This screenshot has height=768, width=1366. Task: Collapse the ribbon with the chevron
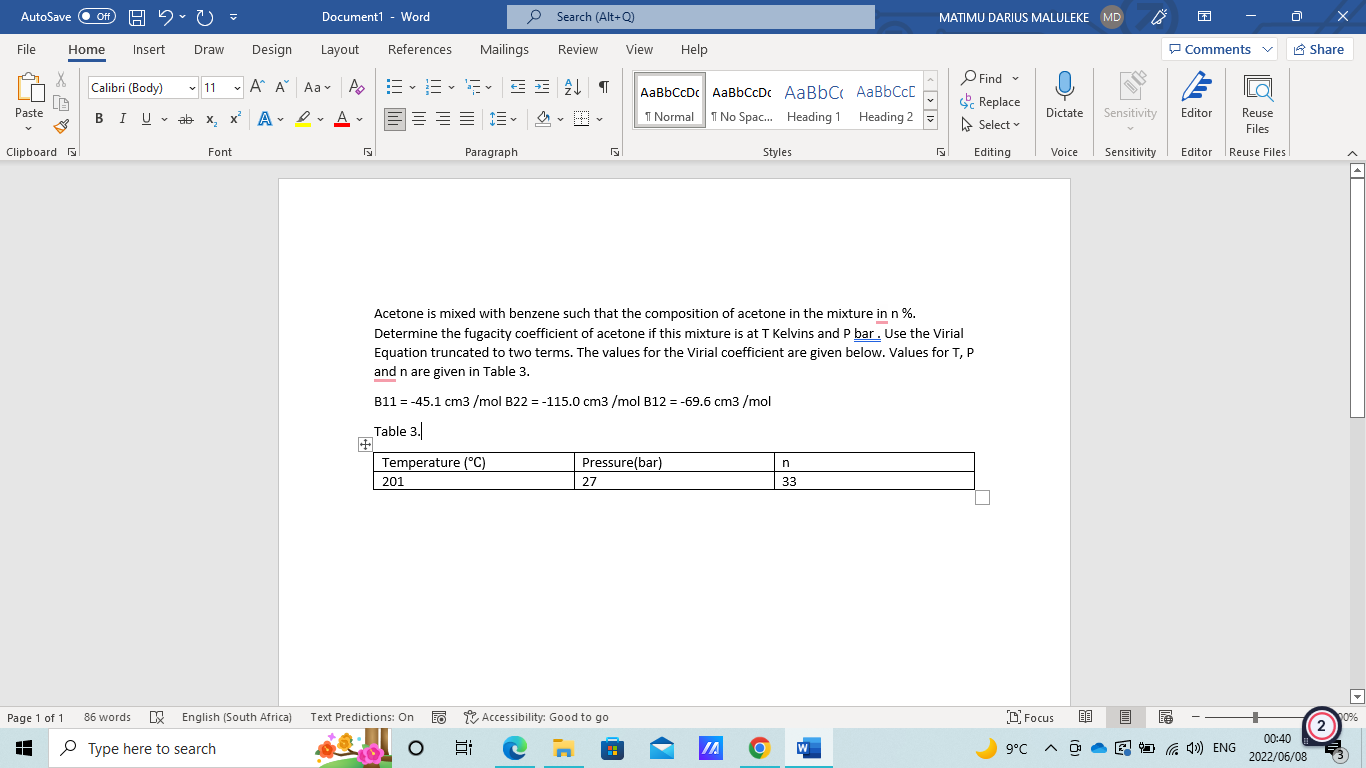coord(1352,152)
